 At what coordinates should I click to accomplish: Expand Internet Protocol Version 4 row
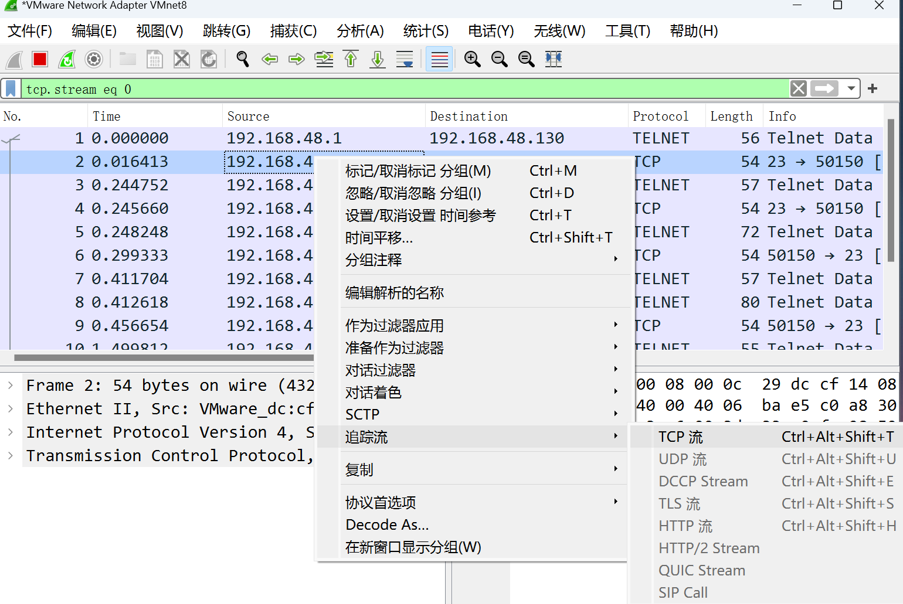(x=10, y=432)
